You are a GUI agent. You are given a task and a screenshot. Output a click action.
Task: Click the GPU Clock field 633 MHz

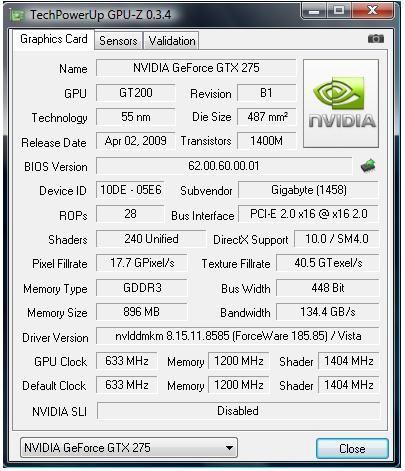[x=127, y=361]
